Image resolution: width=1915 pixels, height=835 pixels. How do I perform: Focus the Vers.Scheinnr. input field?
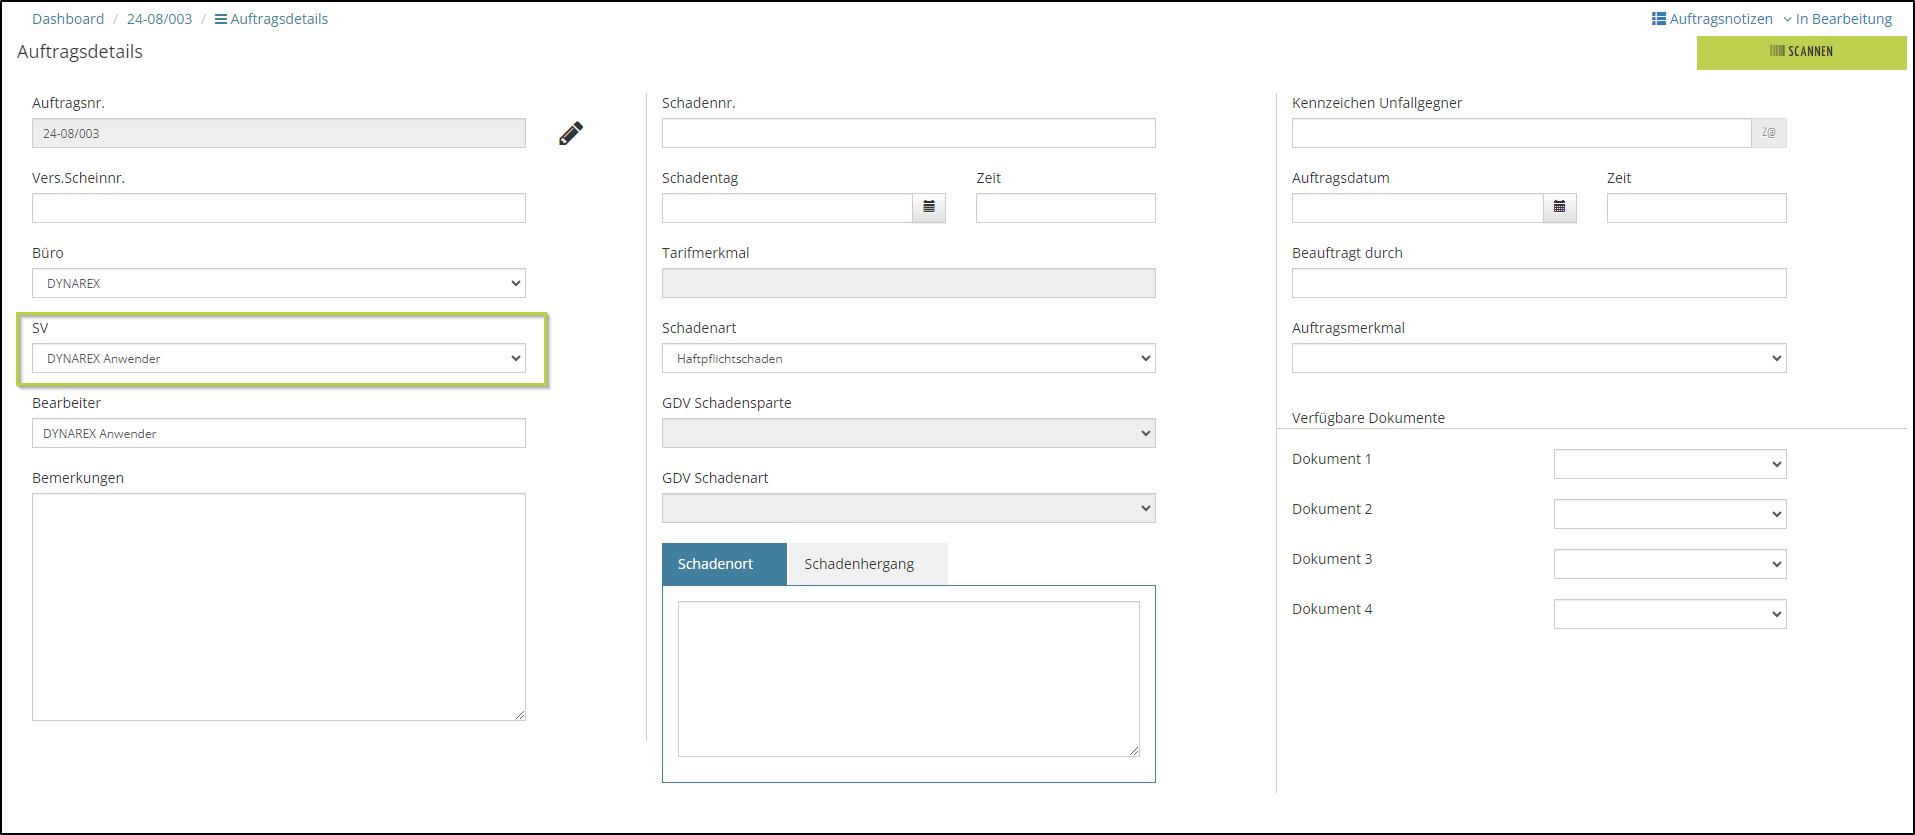click(278, 208)
